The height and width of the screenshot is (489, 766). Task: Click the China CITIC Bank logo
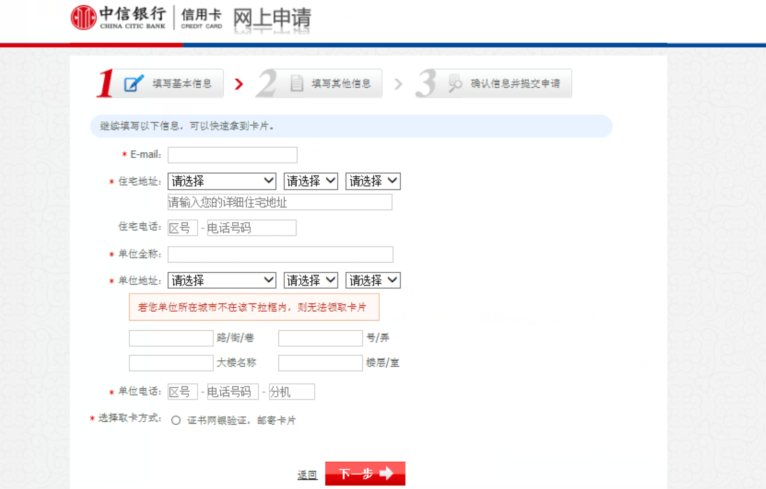coord(118,18)
